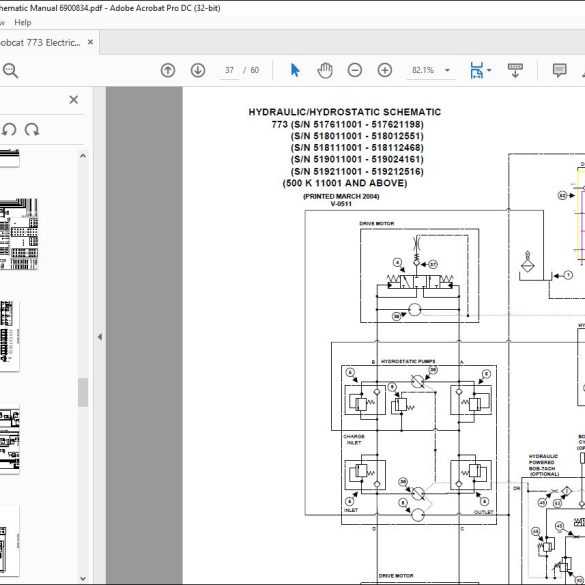Open the Help menu
The width and height of the screenshot is (585, 585).
(22, 22)
